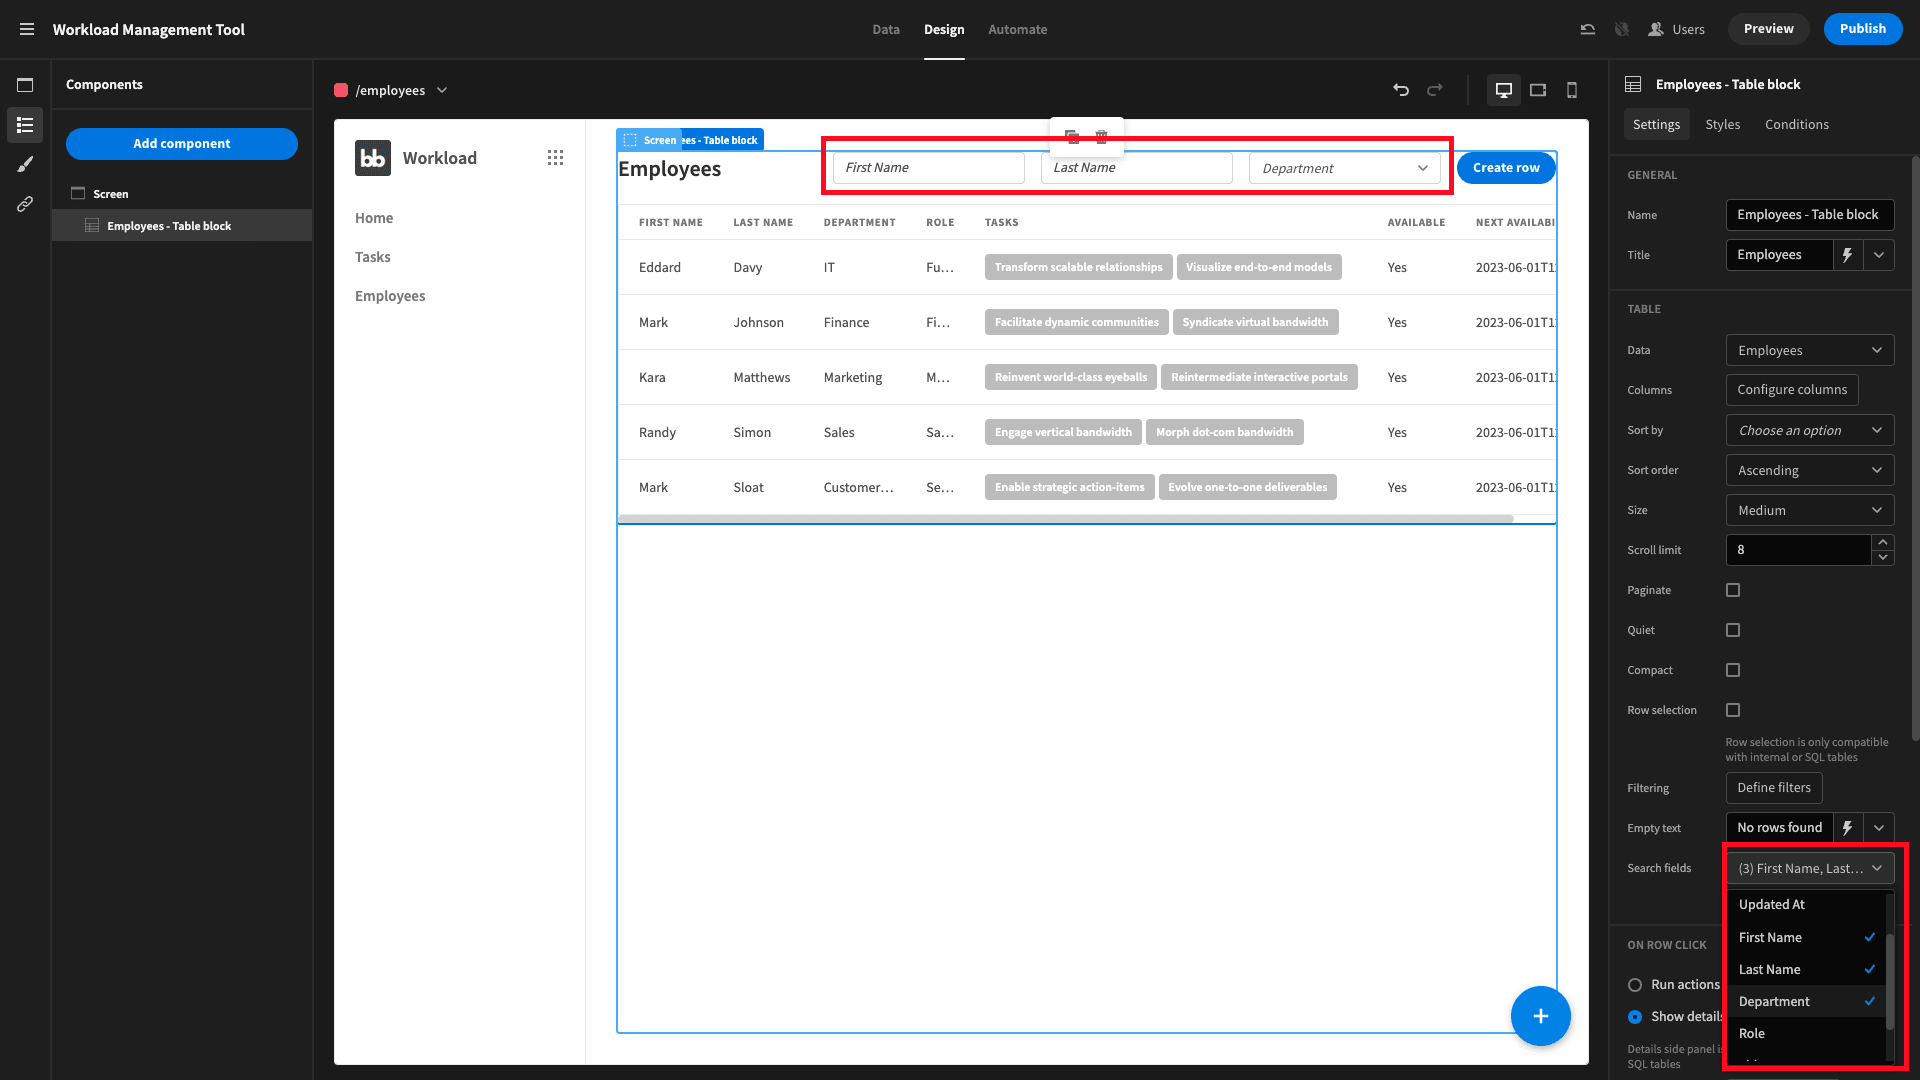Open the Size Medium dropdown

click(1809, 510)
